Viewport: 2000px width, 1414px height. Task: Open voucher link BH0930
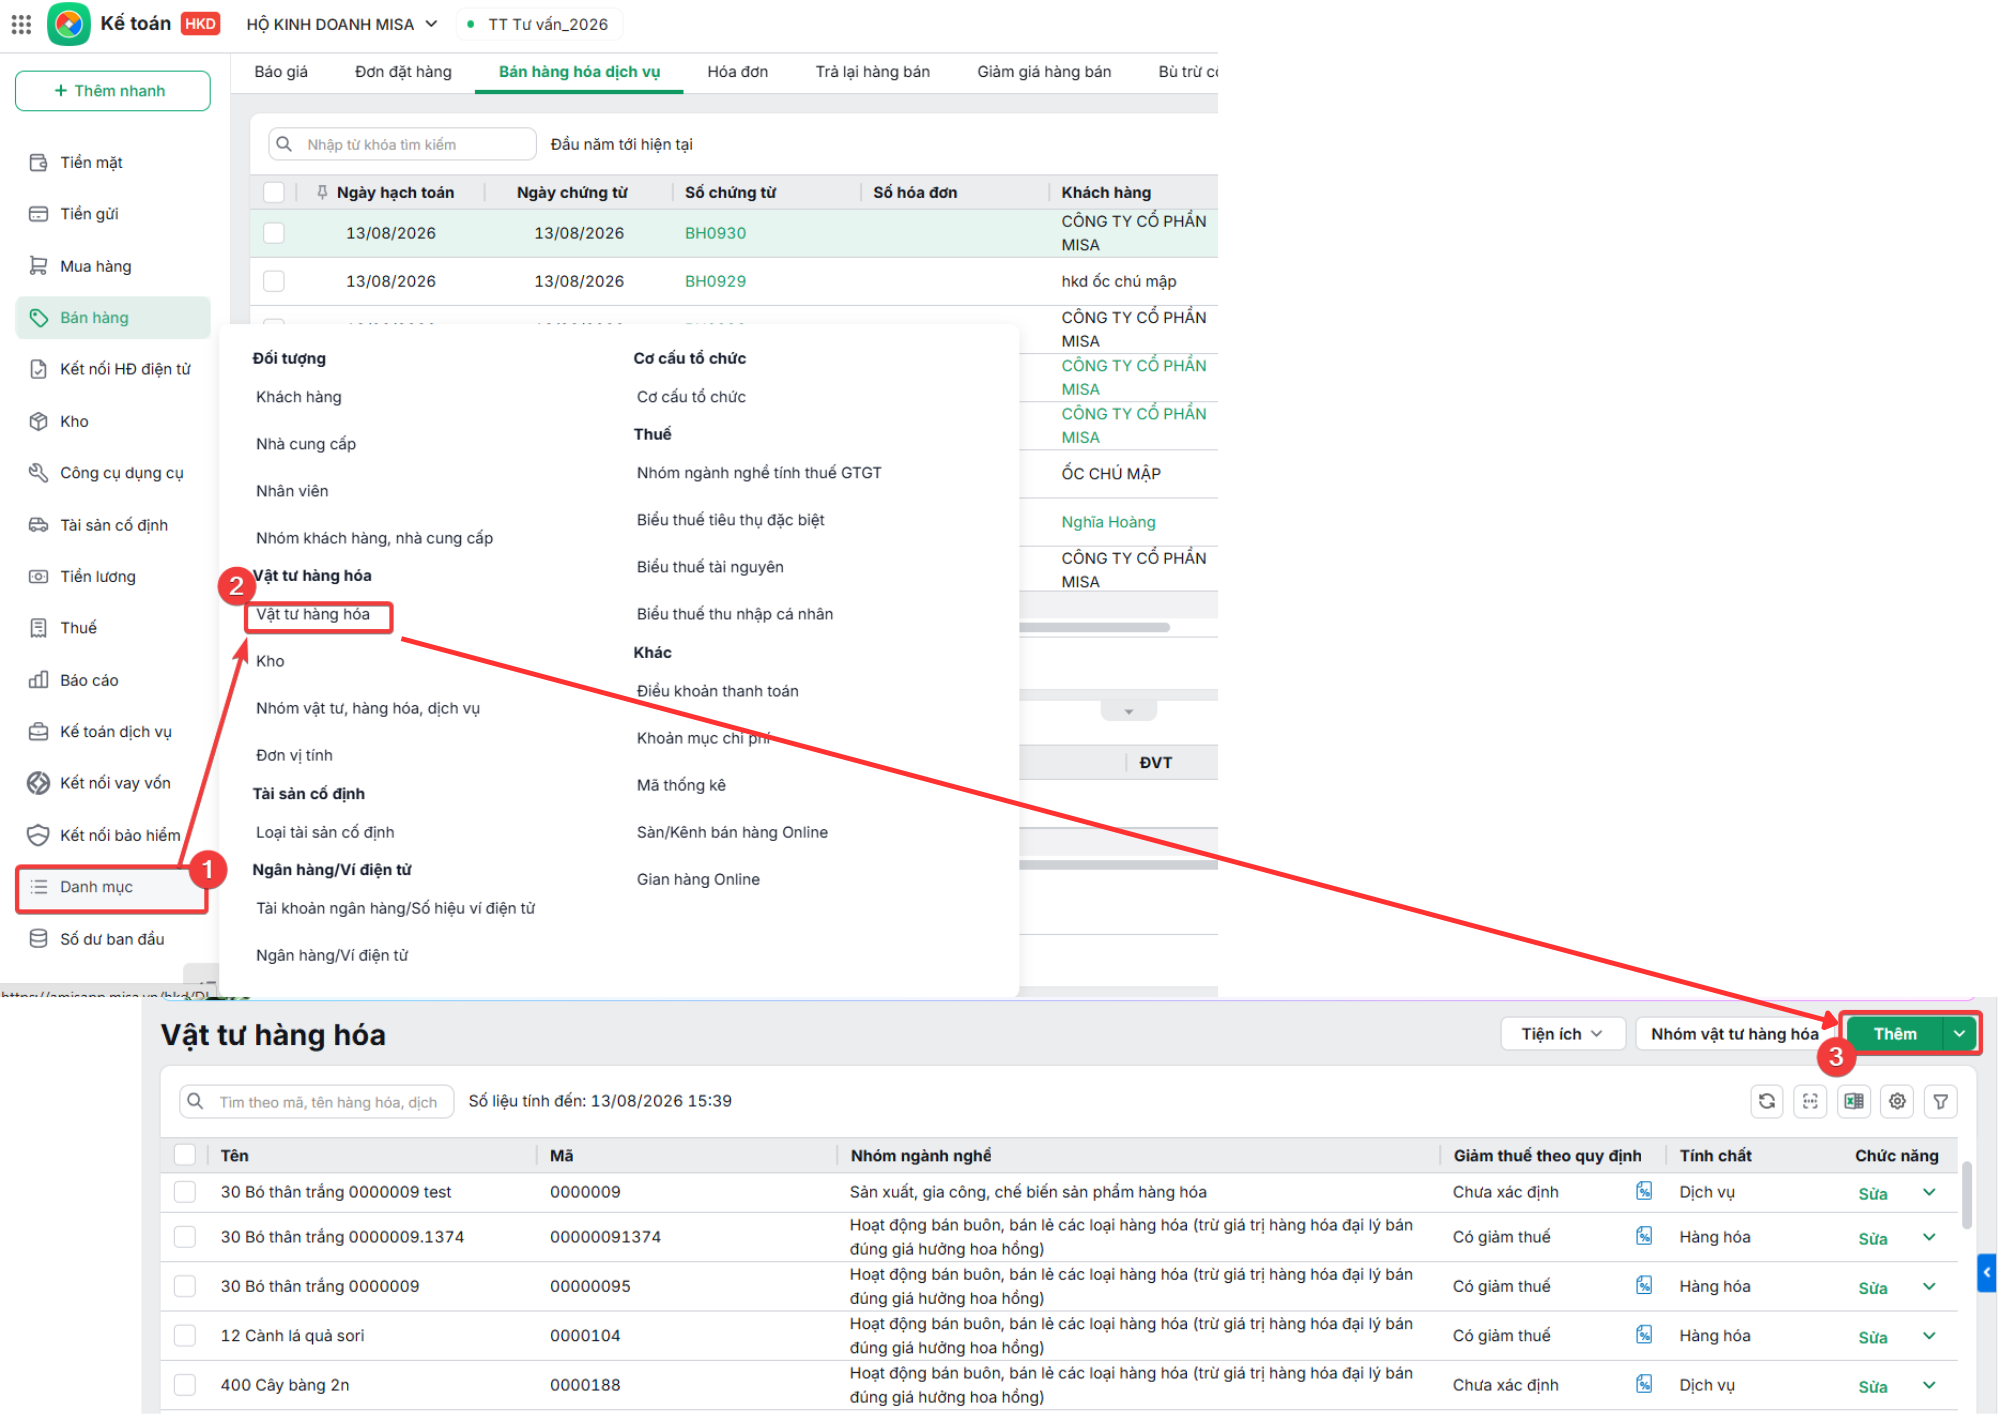(715, 233)
